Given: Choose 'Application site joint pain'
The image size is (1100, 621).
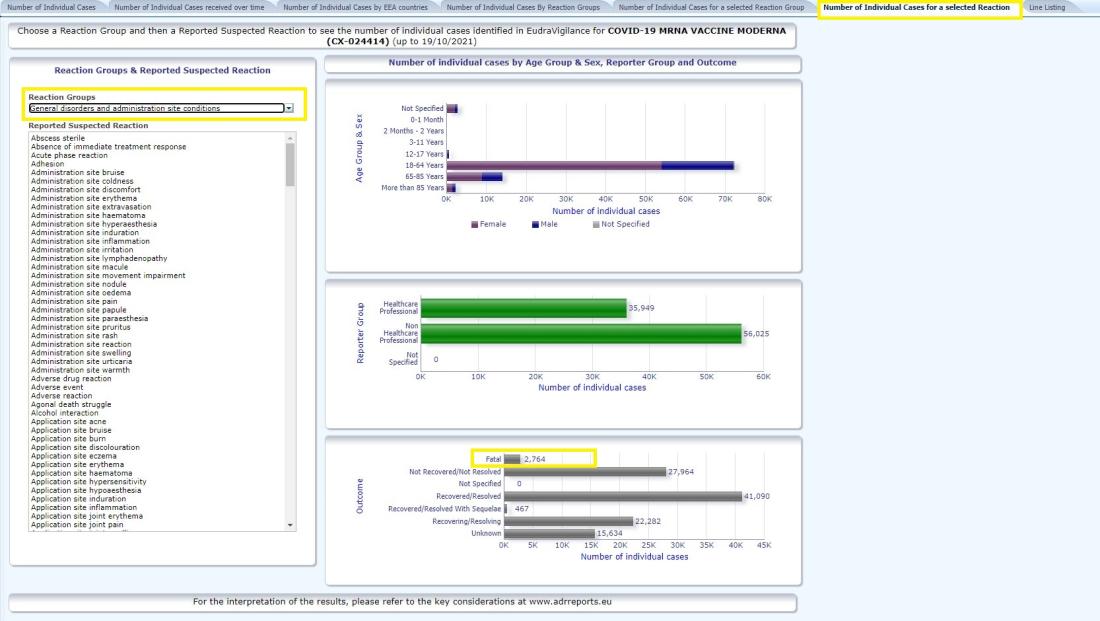Looking at the screenshot, I should pyautogui.click(x=76, y=525).
